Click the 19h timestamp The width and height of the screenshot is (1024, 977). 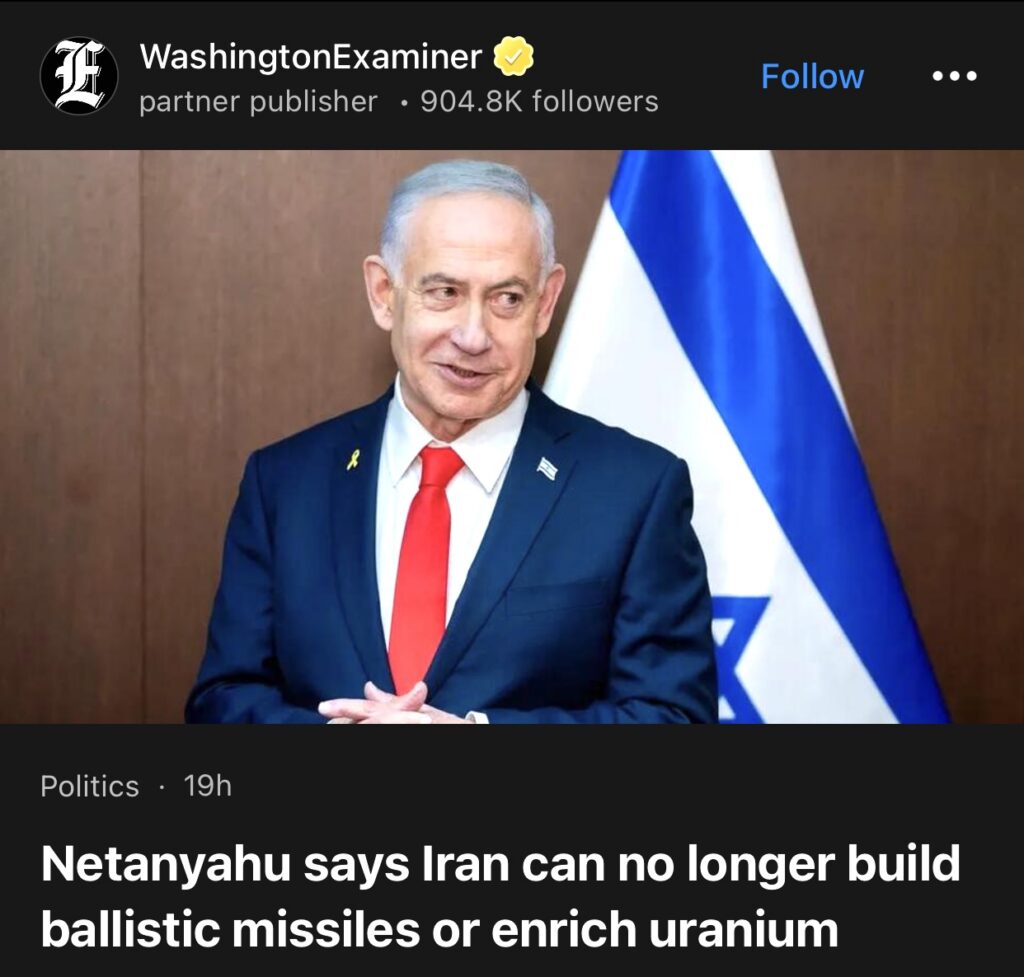208,786
